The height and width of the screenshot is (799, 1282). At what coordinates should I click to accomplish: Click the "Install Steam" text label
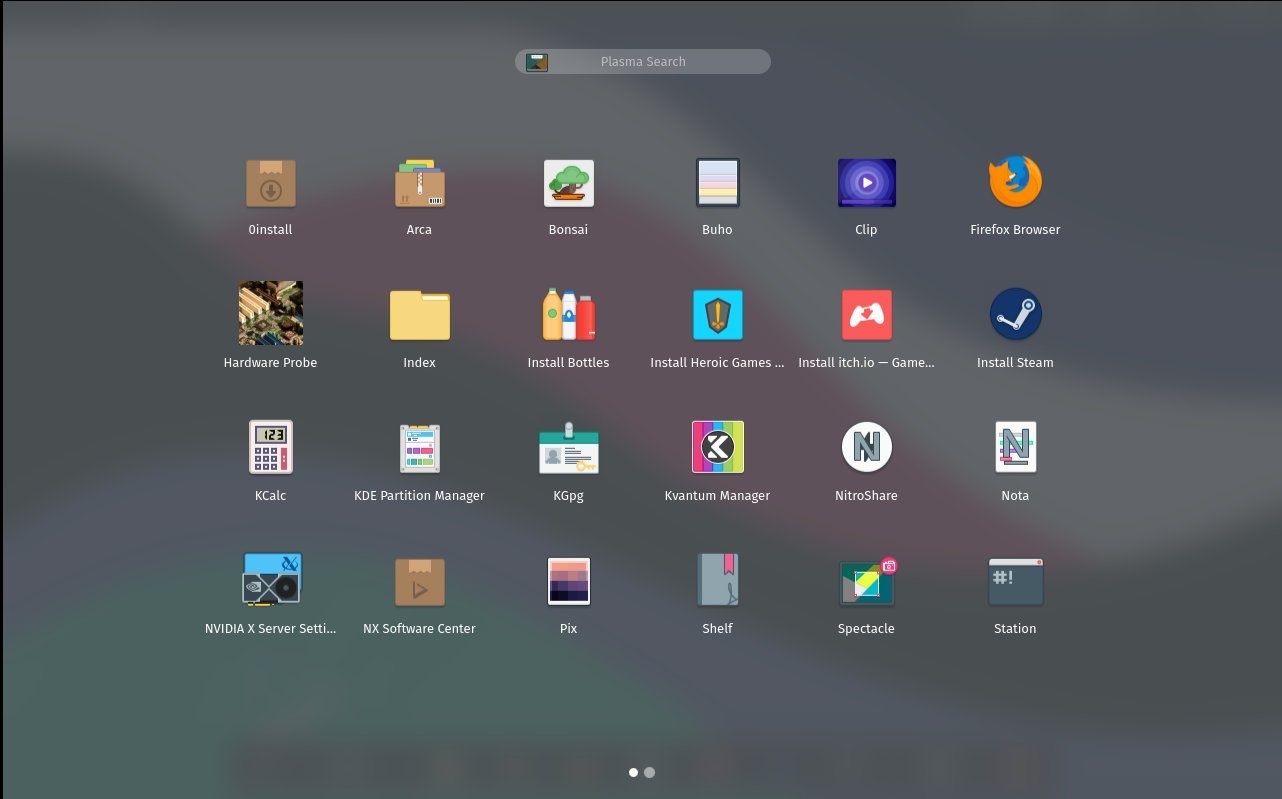click(1015, 362)
